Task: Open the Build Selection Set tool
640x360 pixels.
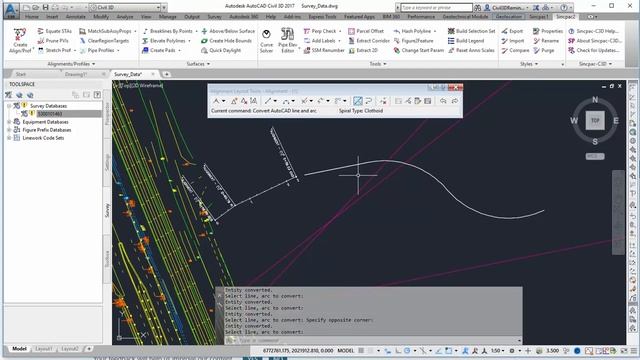Action: click(x=471, y=31)
